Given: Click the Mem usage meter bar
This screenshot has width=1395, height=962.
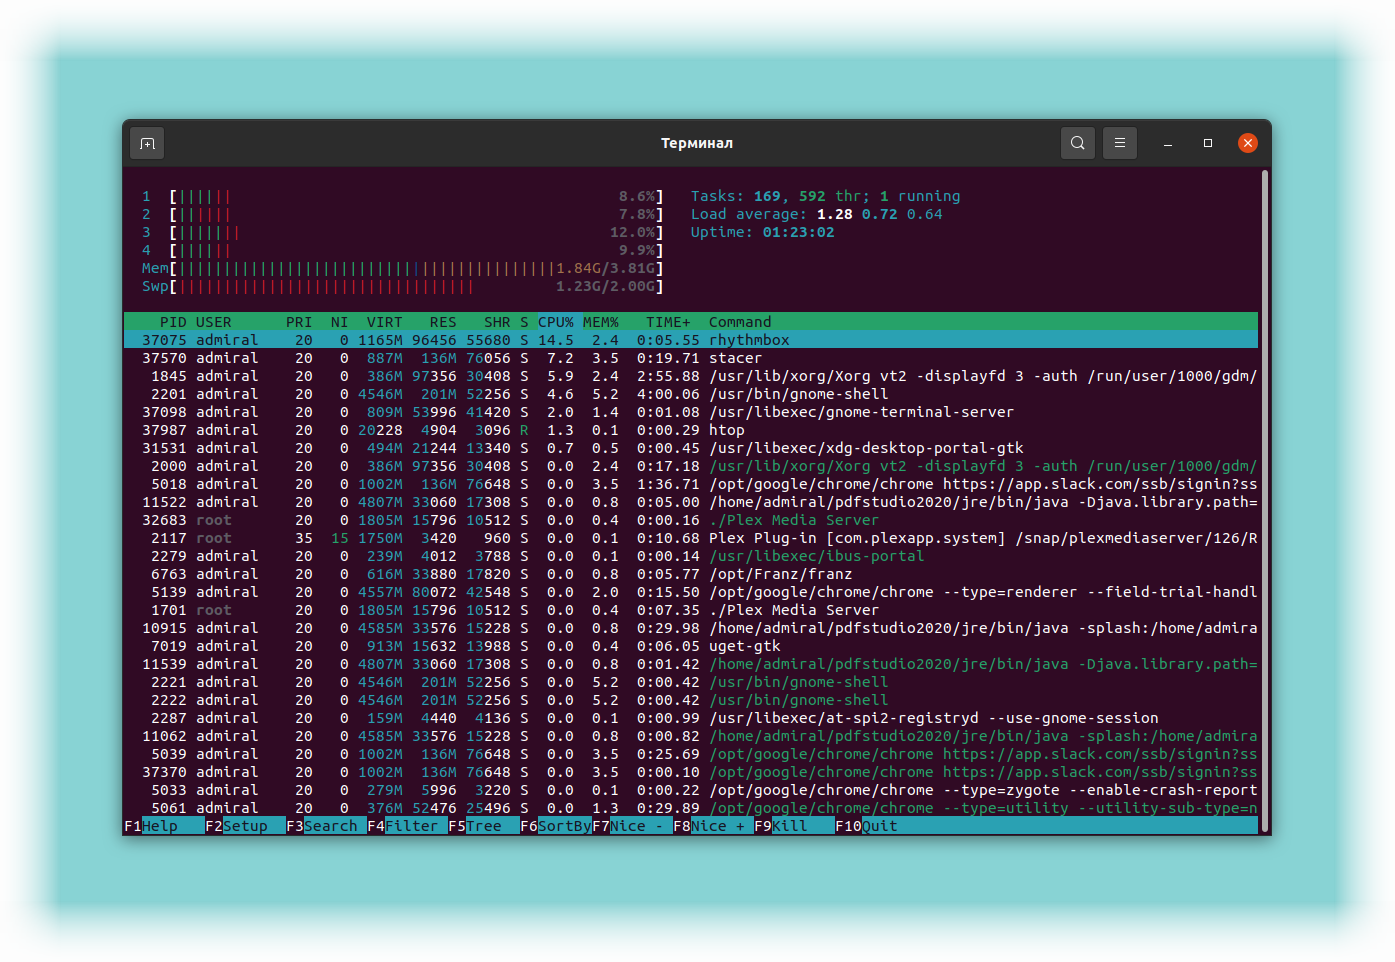Looking at the screenshot, I should pyautogui.click(x=402, y=268).
